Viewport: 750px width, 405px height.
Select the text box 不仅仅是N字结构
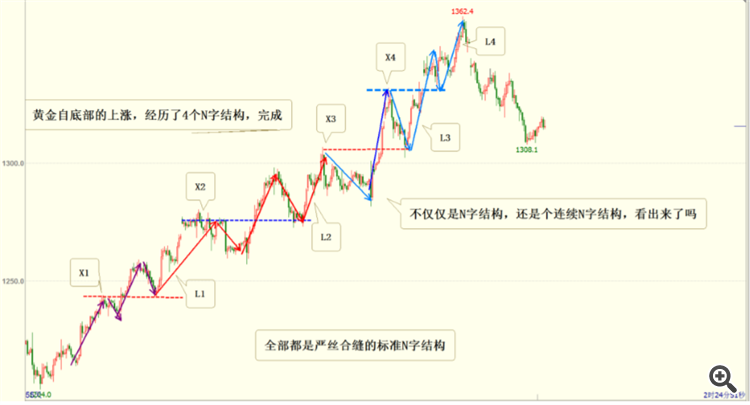553,214
